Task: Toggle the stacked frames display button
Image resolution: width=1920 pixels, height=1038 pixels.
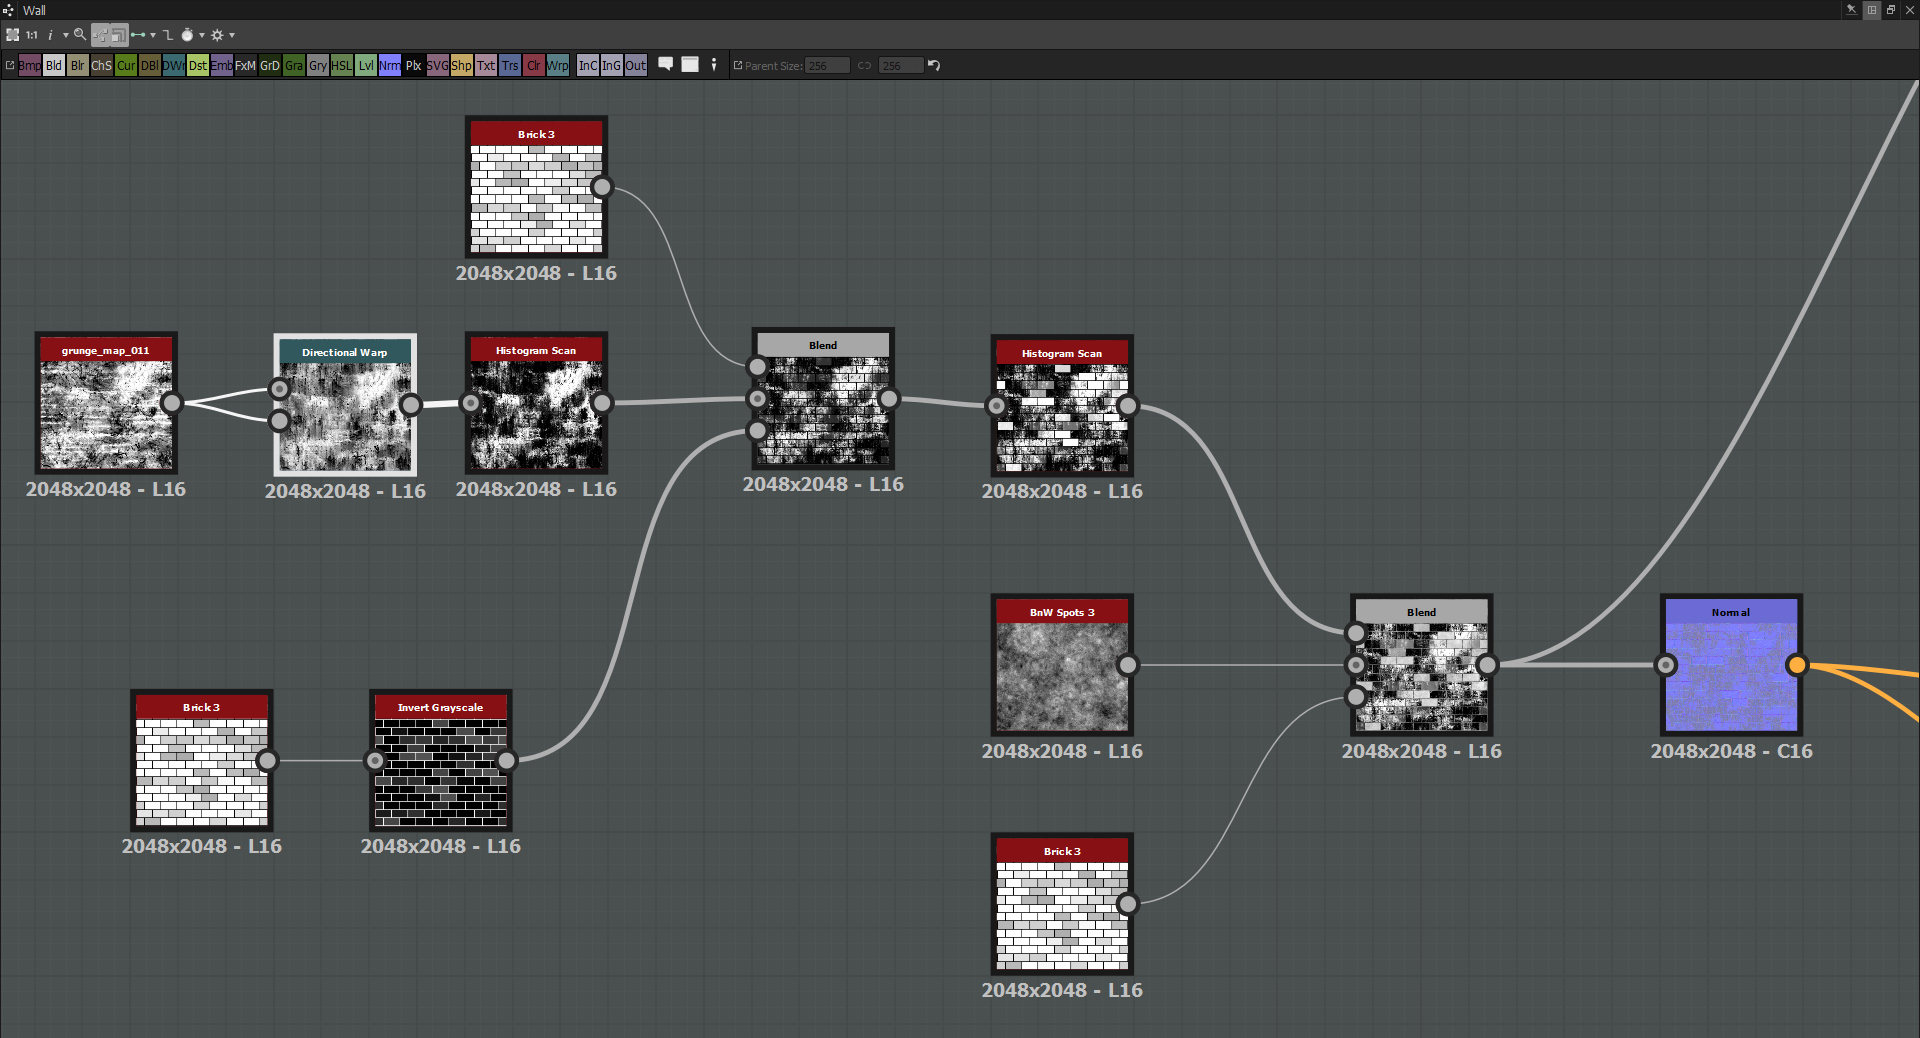Action: (119, 35)
